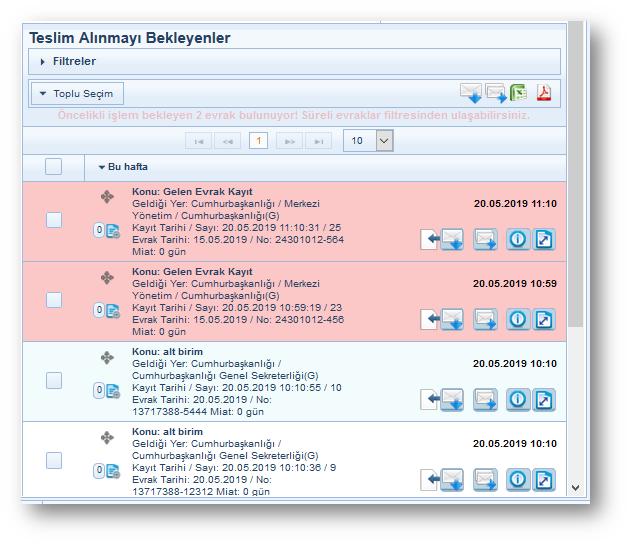Export the list to Excel
Screen dimensions: 632x546
tap(520, 94)
